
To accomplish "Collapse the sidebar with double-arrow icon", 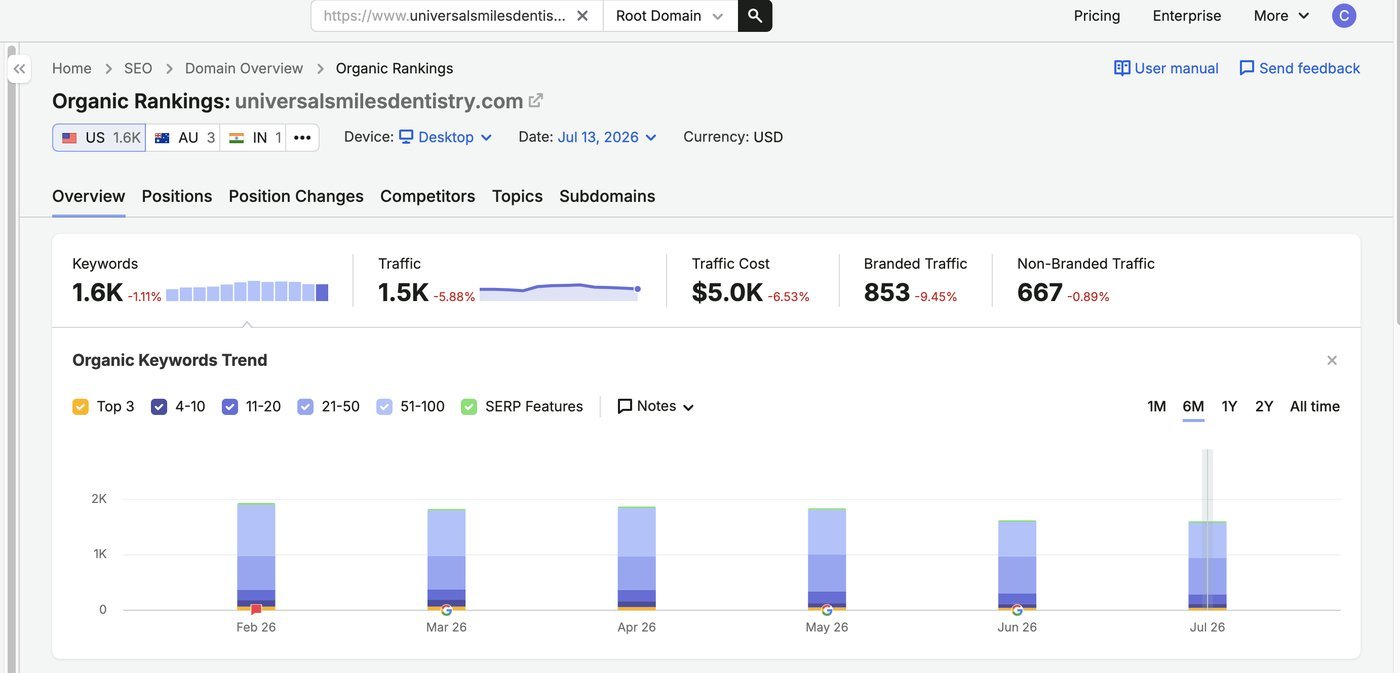I will click(19, 69).
